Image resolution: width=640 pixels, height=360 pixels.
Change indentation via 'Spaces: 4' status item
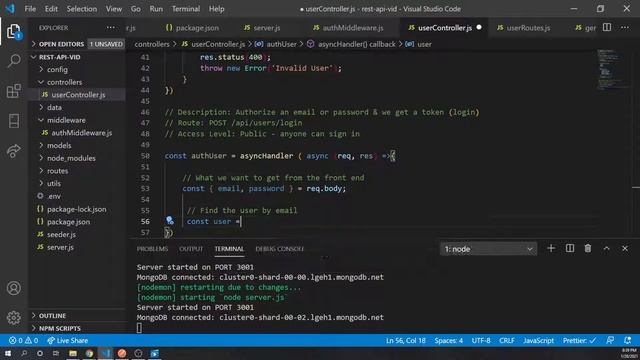pos(448,340)
